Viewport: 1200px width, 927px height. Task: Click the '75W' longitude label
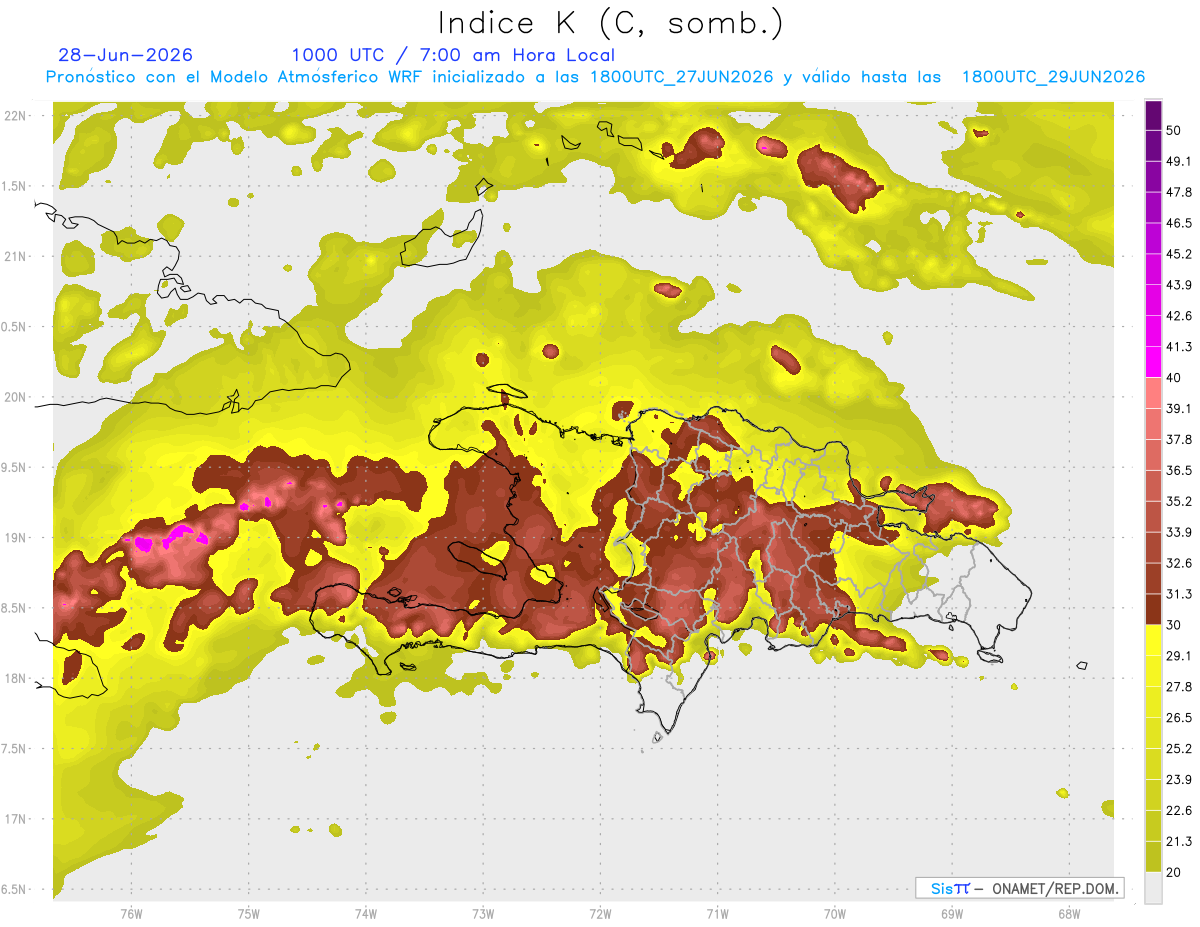pyautogui.click(x=248, y=913)
